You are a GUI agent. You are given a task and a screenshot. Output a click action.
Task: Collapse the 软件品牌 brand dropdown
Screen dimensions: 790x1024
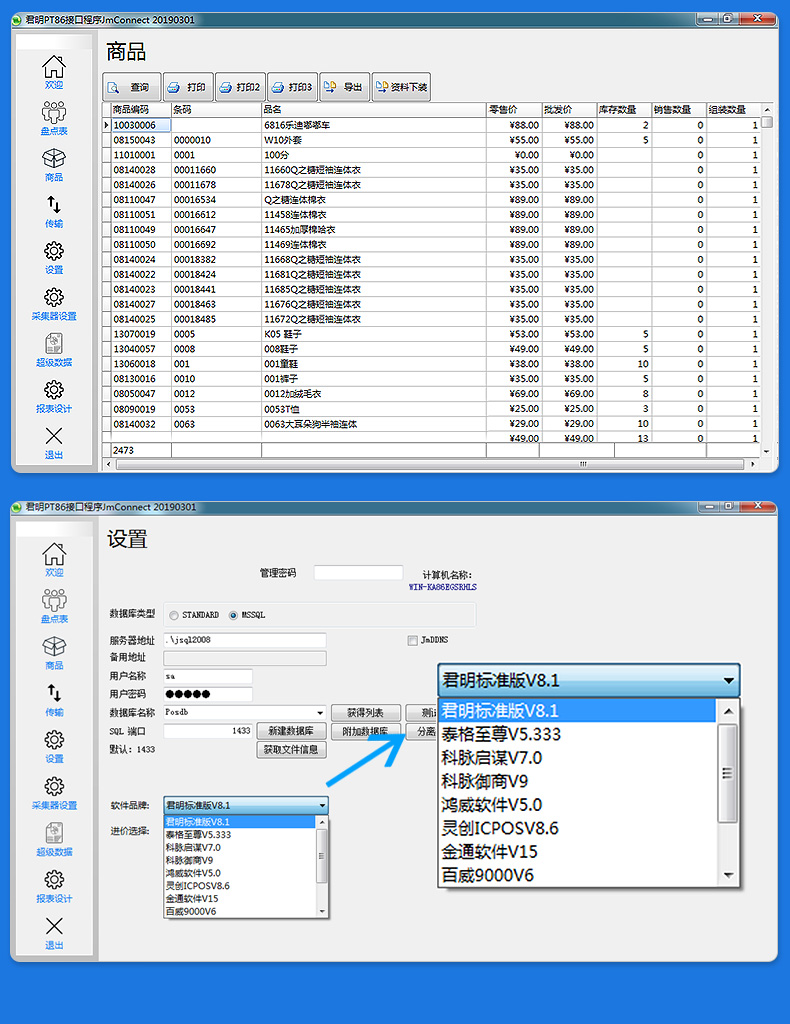[x=322, y=805]
